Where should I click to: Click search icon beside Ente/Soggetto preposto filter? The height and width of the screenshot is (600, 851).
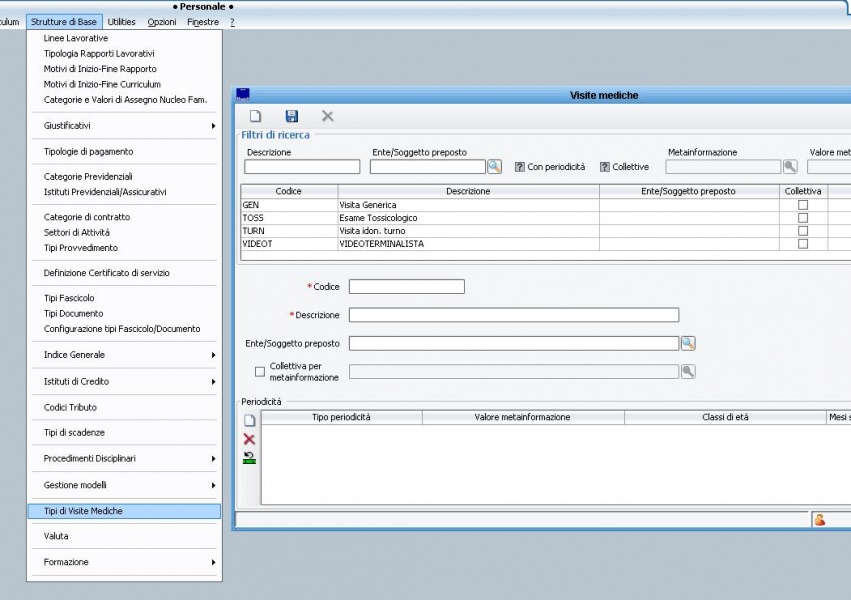(494, 167)
